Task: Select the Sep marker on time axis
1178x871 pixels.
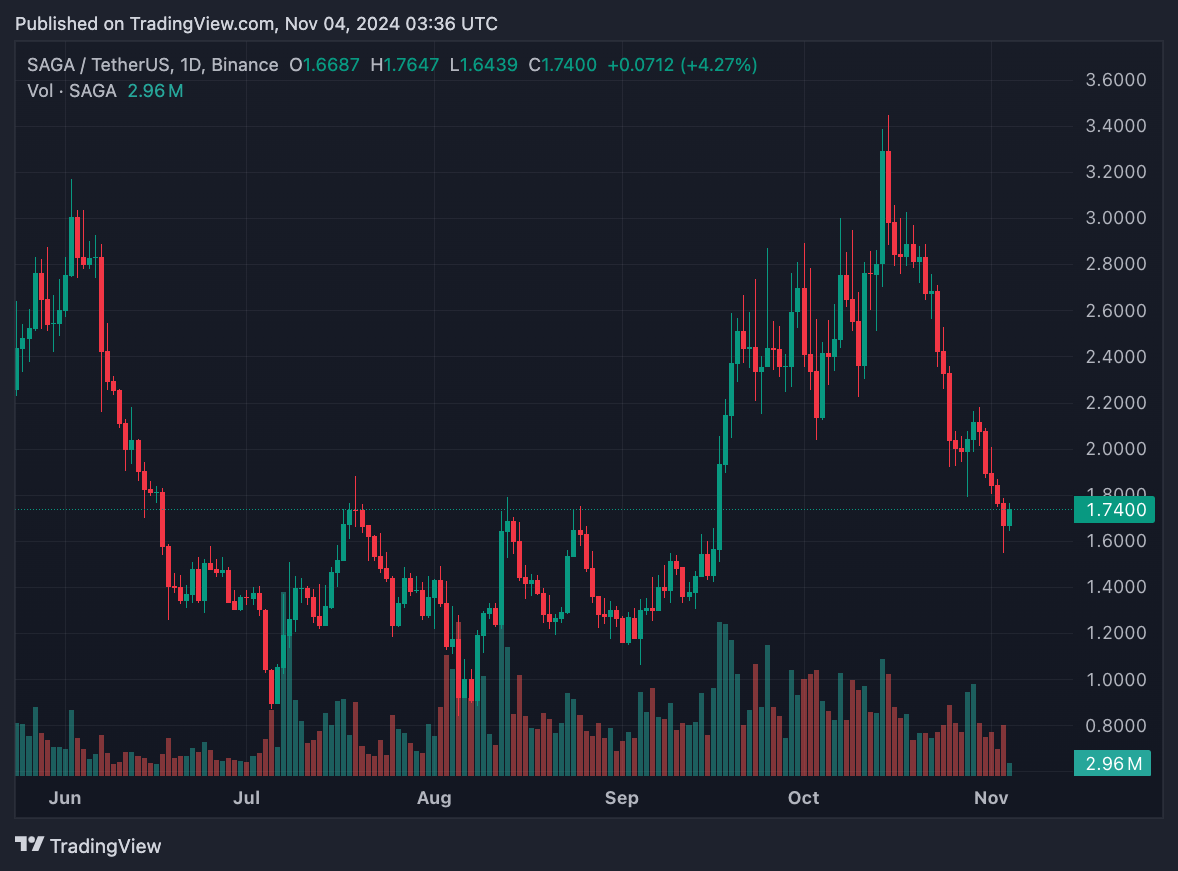Action: click(x=622, y=797)
